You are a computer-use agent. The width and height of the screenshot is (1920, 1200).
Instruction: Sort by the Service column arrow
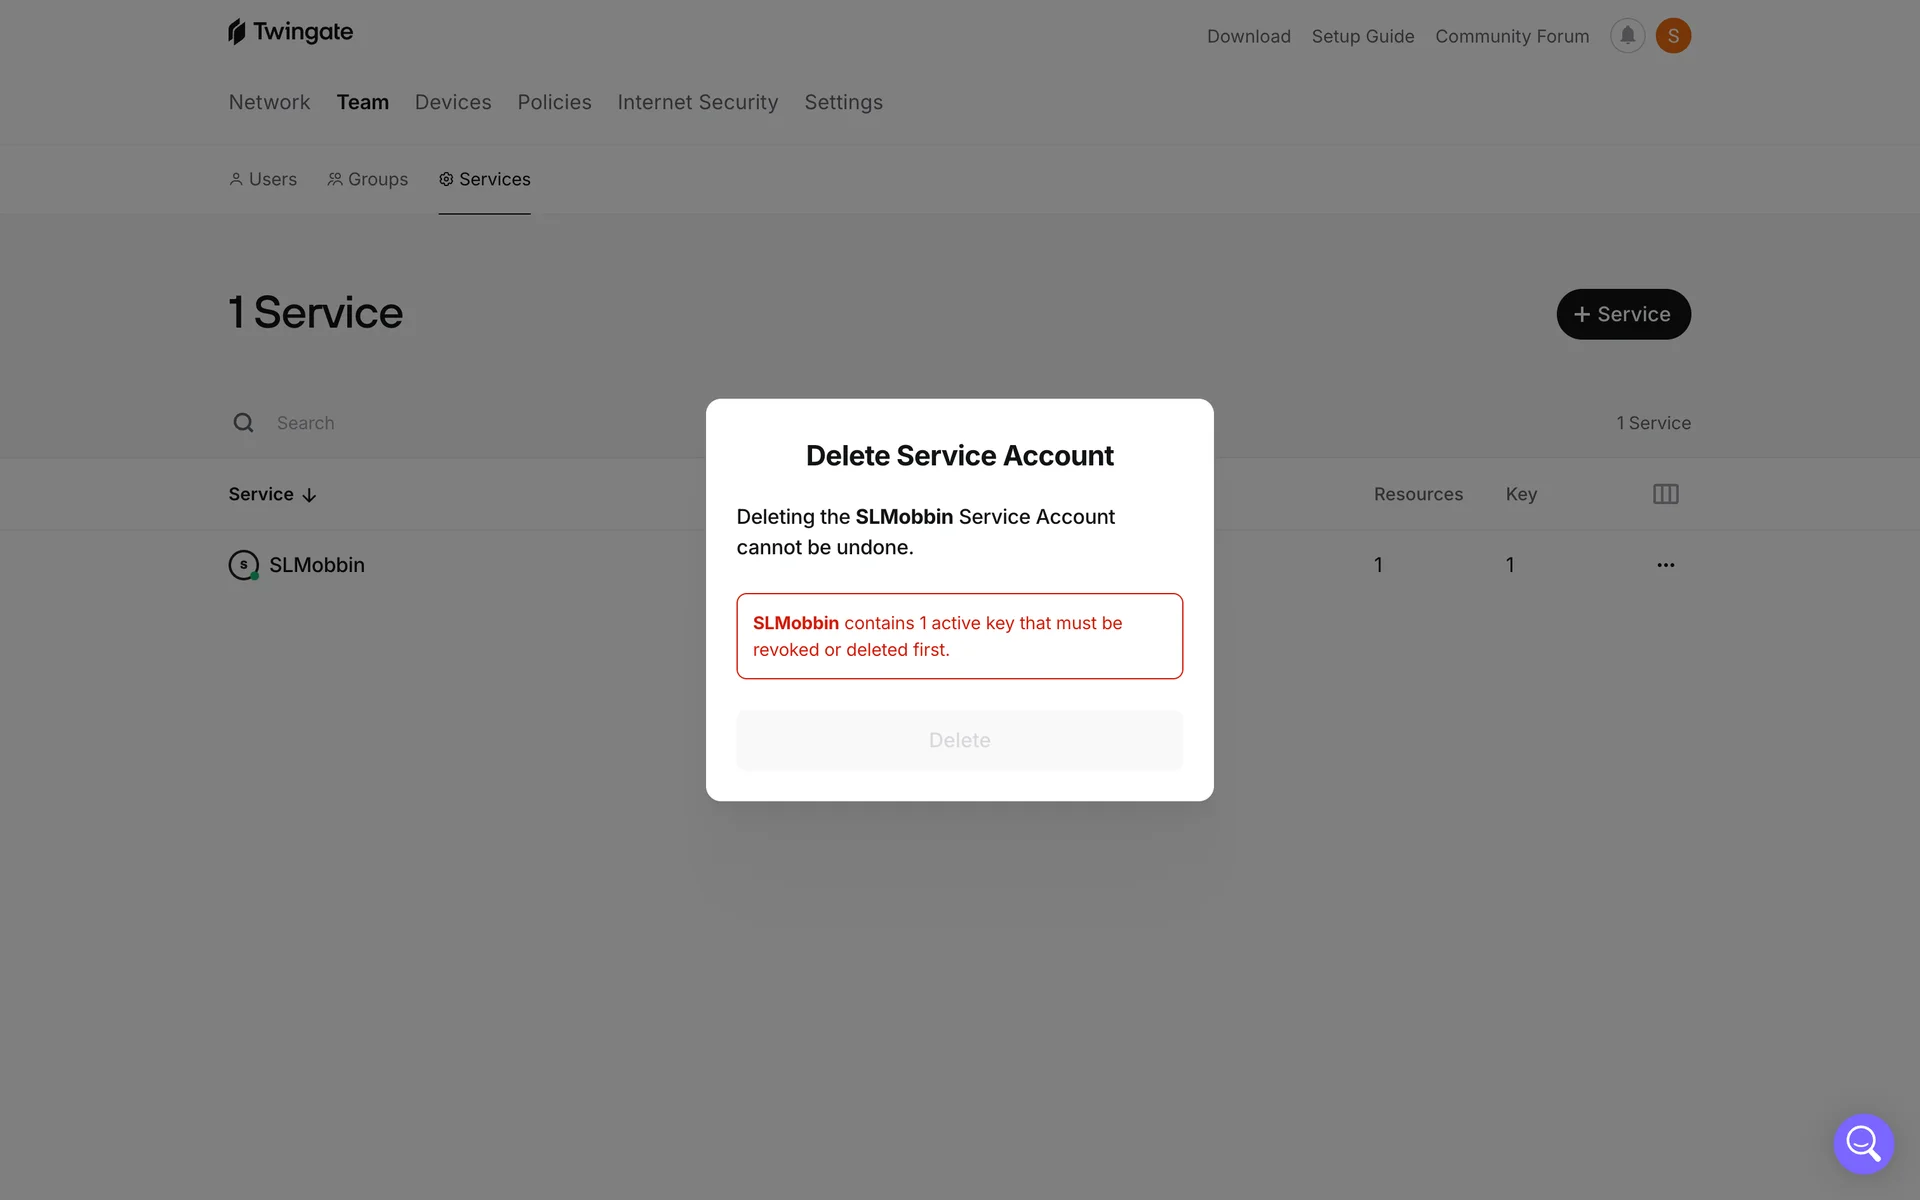[x=309, y=495]
